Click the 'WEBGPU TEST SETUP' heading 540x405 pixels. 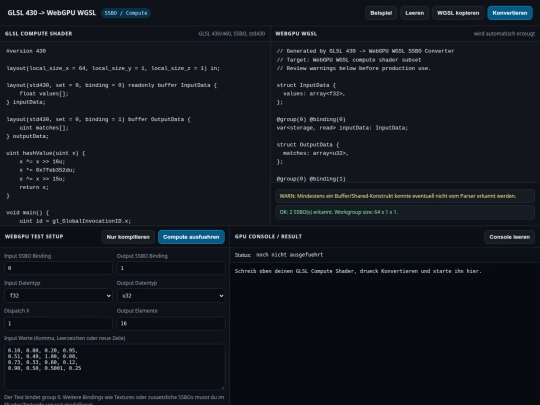[34, 237]
